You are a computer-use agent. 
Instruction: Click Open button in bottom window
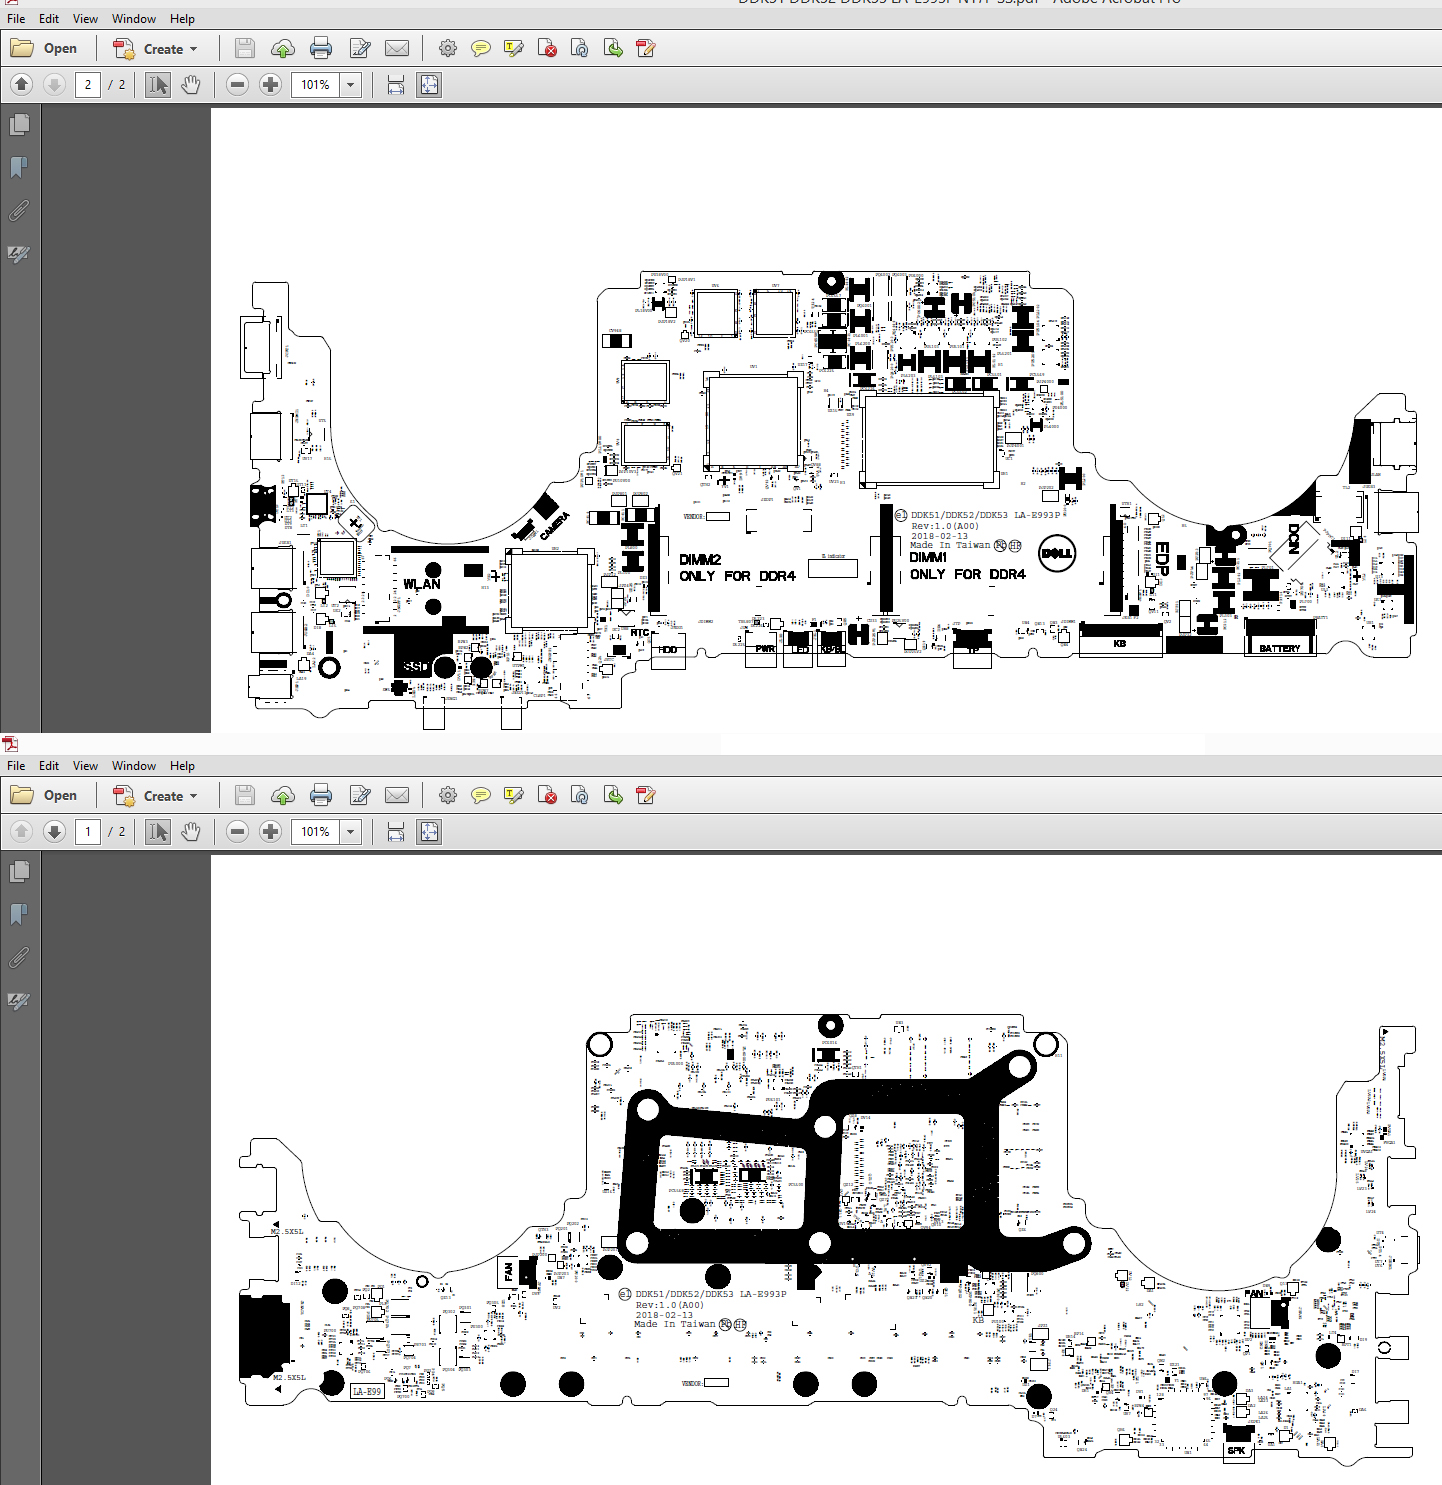click(44, 795)
